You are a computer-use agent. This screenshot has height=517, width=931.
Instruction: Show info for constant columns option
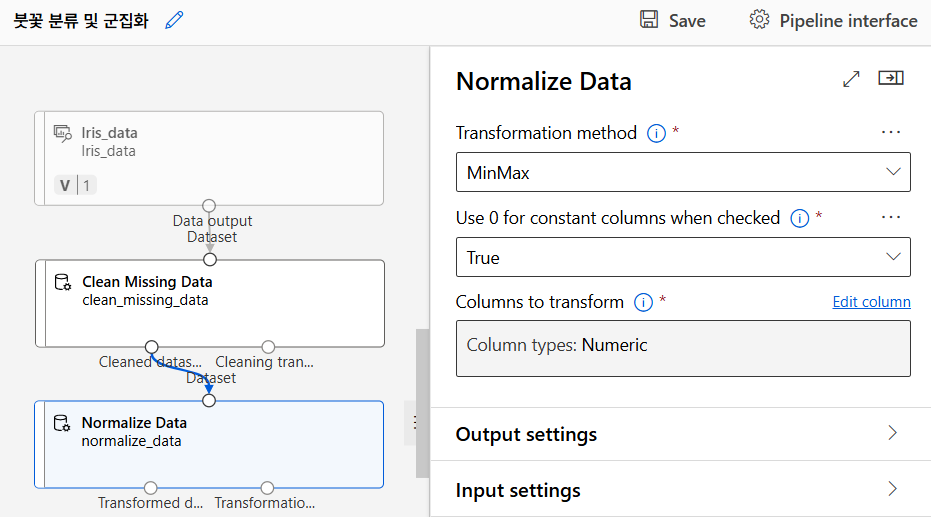(x=799, y=218)
